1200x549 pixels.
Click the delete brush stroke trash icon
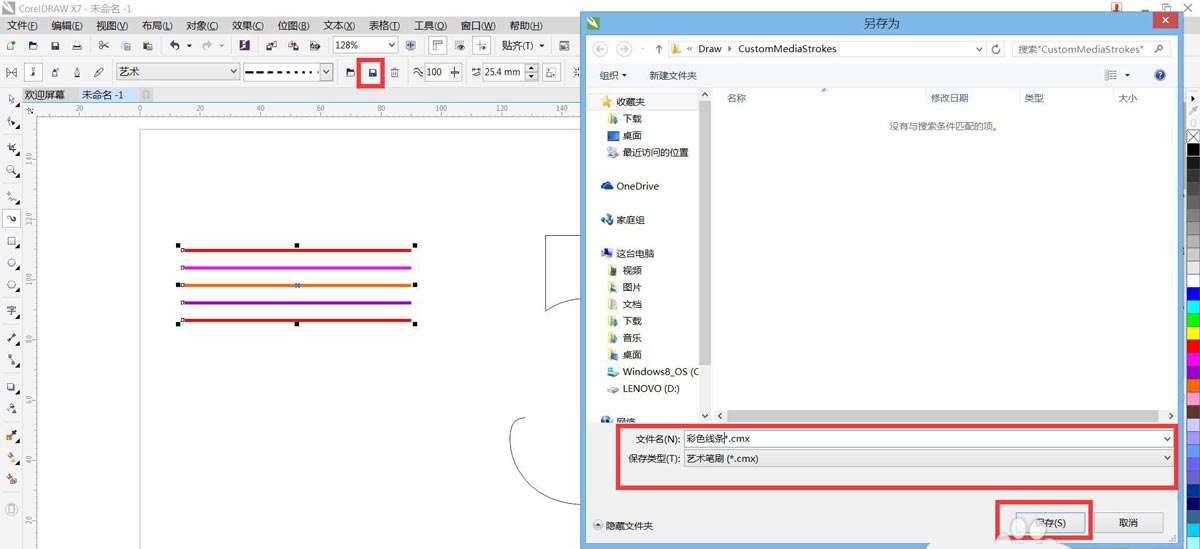395,72
